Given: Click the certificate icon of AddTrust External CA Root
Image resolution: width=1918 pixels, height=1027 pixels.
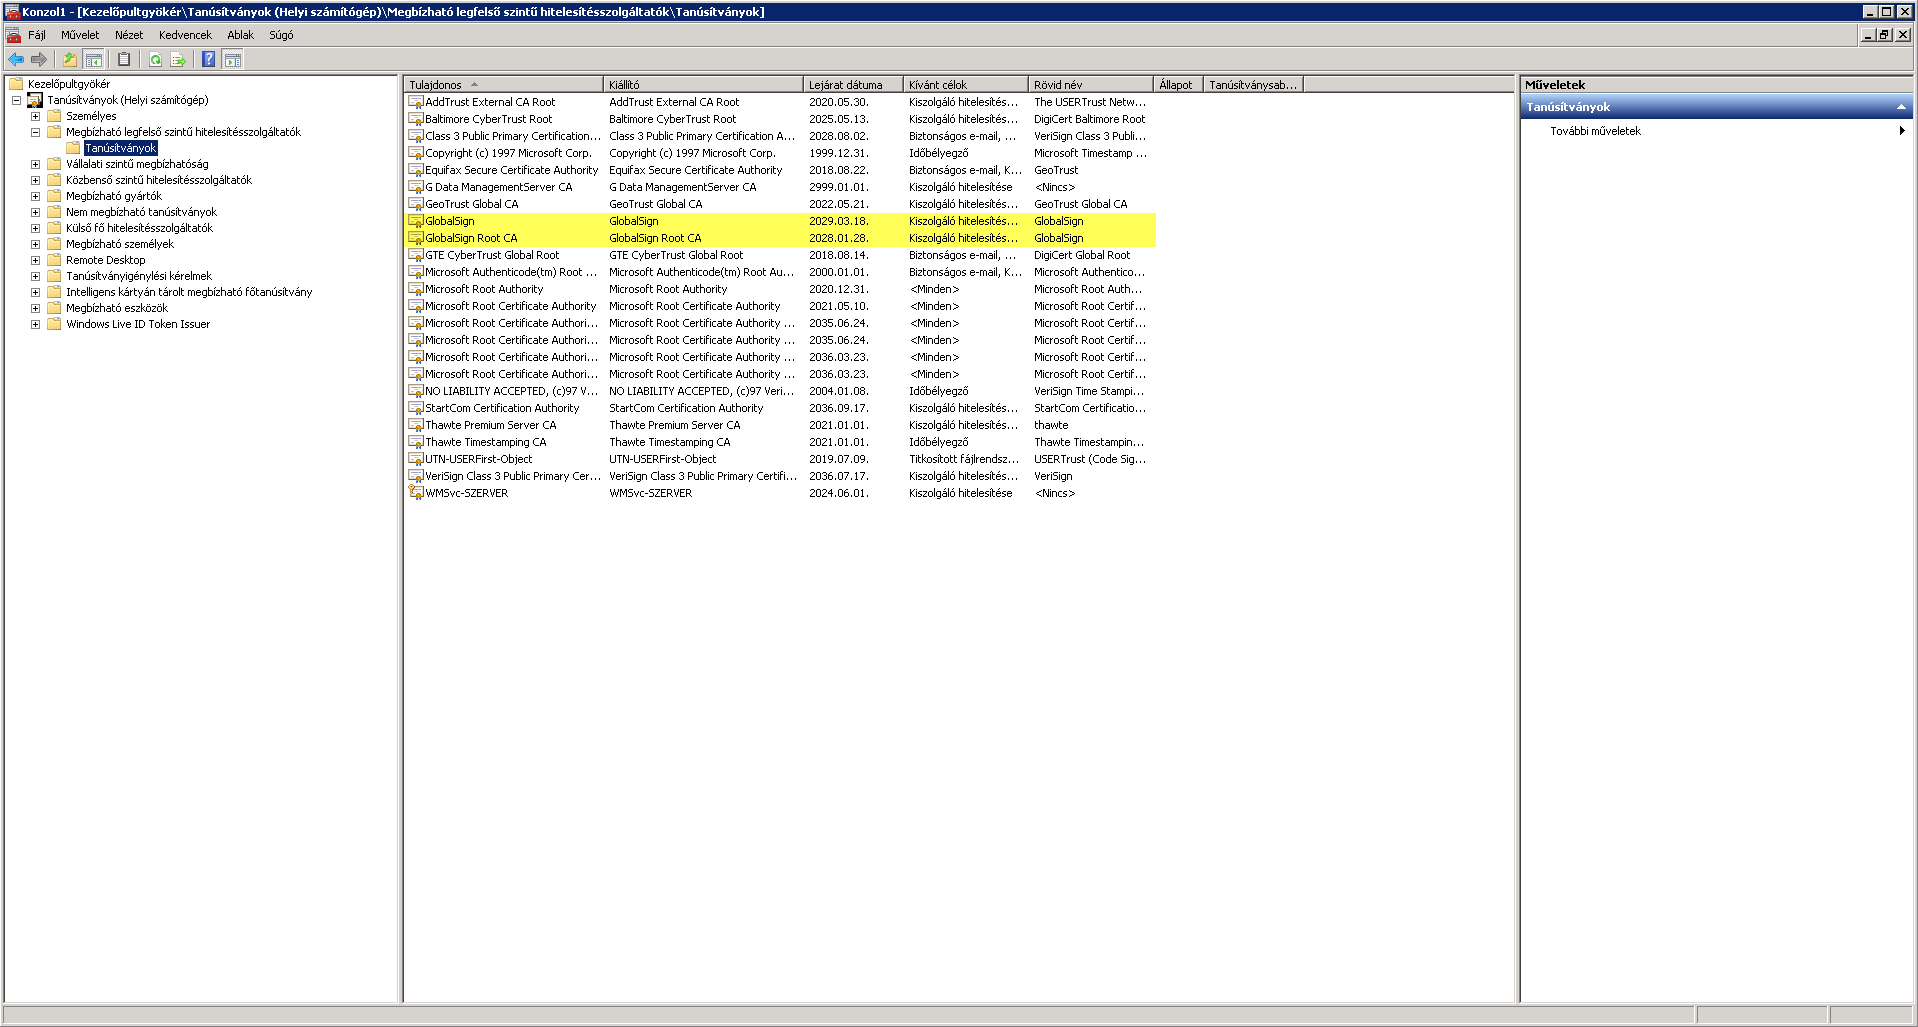Looking at the screenshot, I should pos(416,102).
